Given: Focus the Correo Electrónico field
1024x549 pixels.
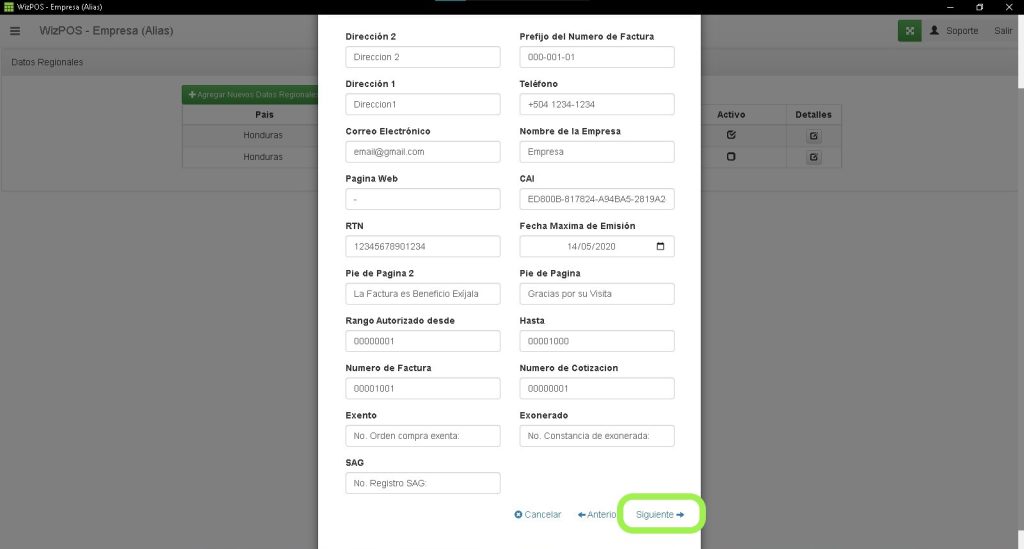Looking at the screenshot, I should coord(422,152).
